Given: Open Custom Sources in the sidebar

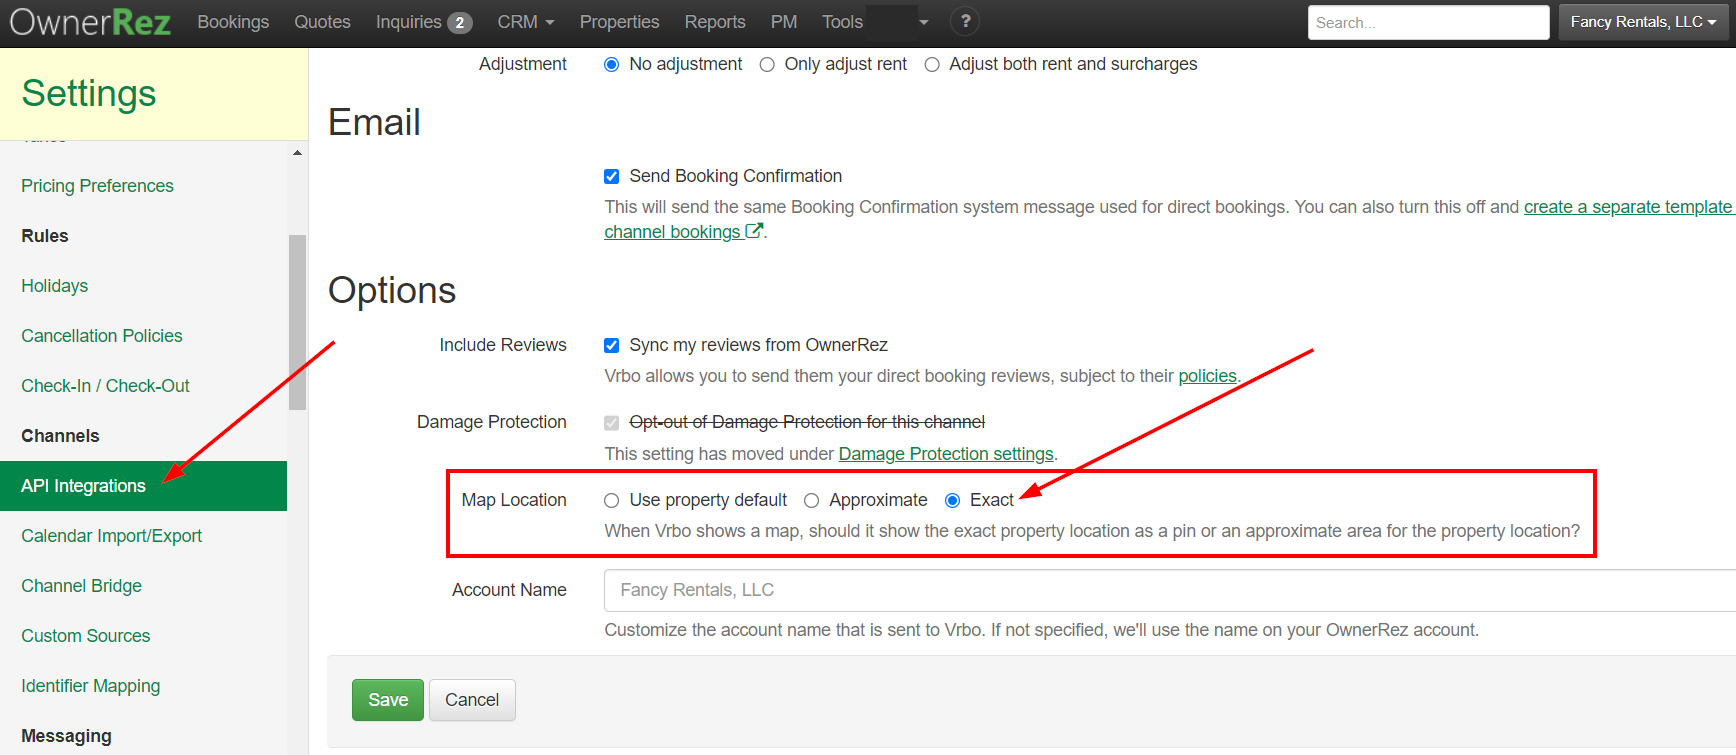Looking at the screenshot, I should pos(85,636).
